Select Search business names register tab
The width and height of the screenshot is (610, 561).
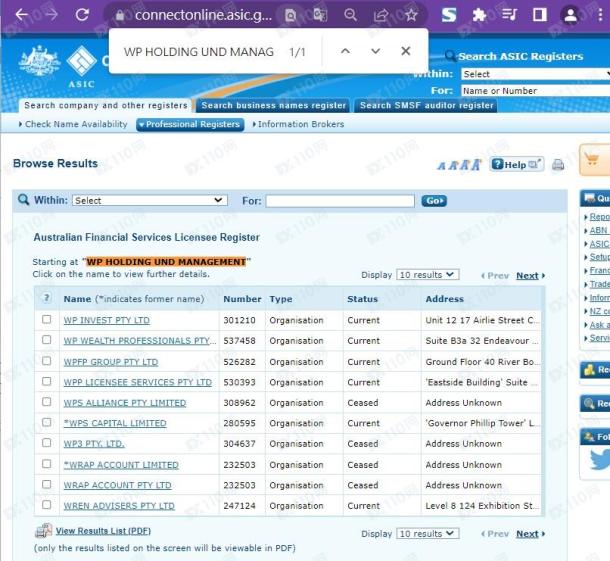click(x=273, y=105)
